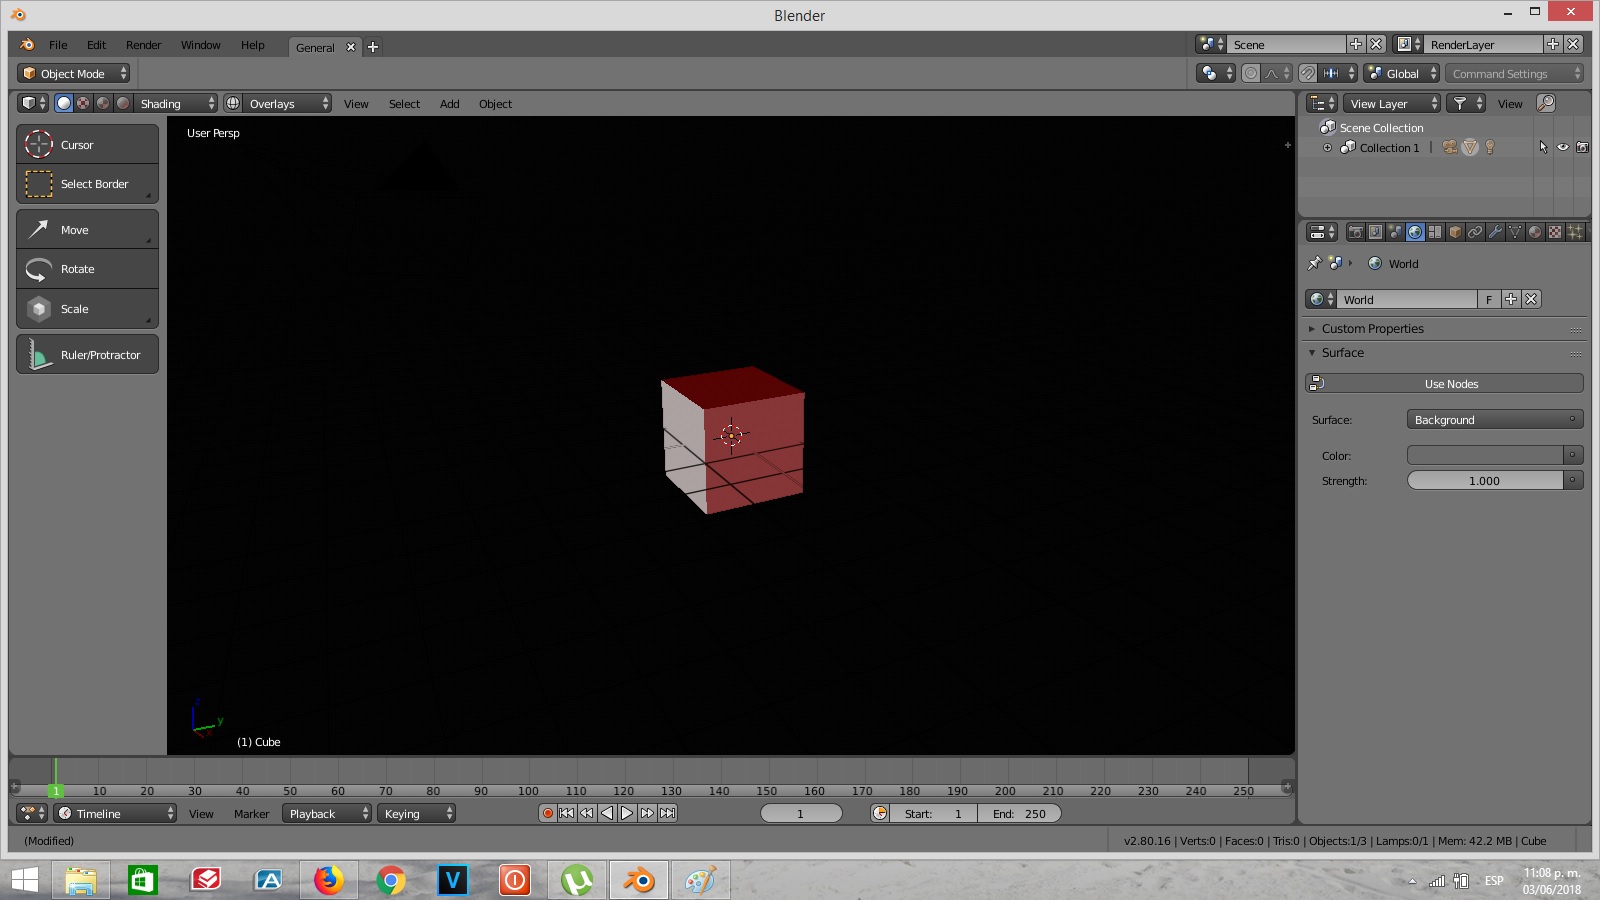The image size is (1600, 900).
Task: Click the World Color swatch
Action: pyautogui.click(x=1485, y=455)
